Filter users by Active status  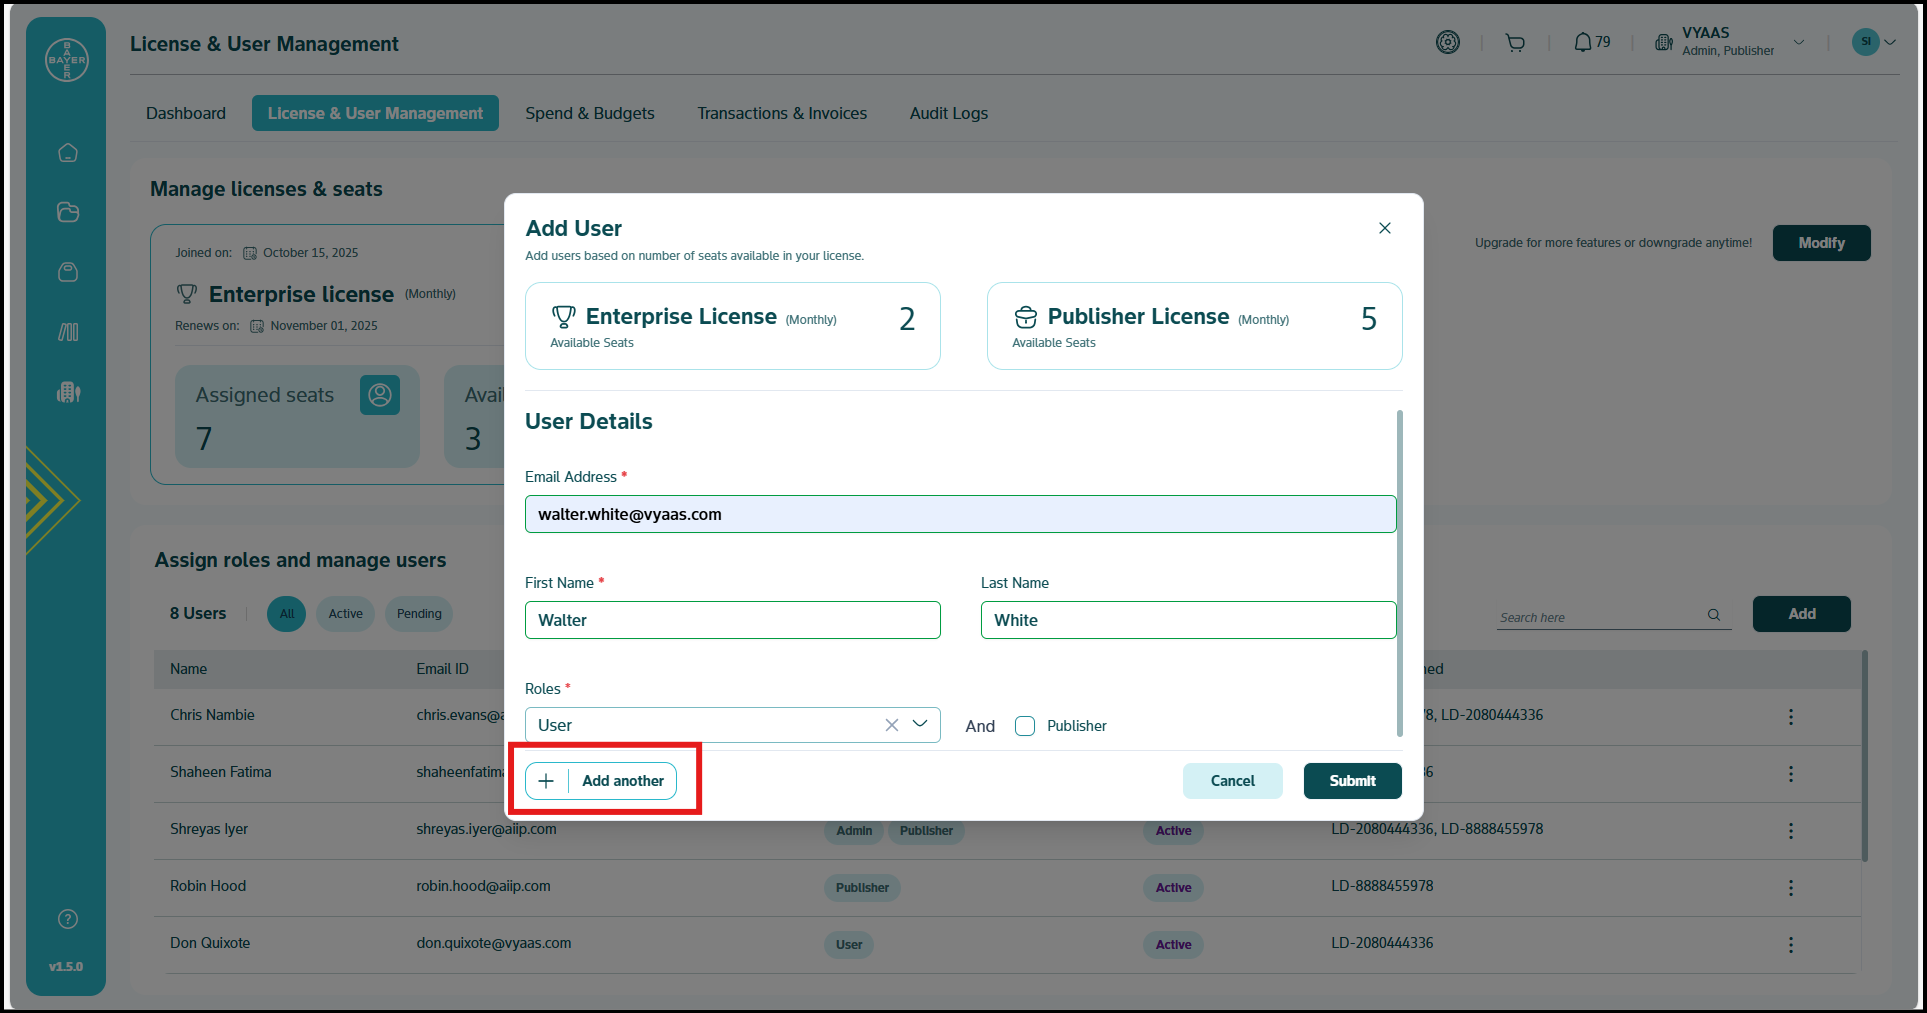[x=345, y=614]
